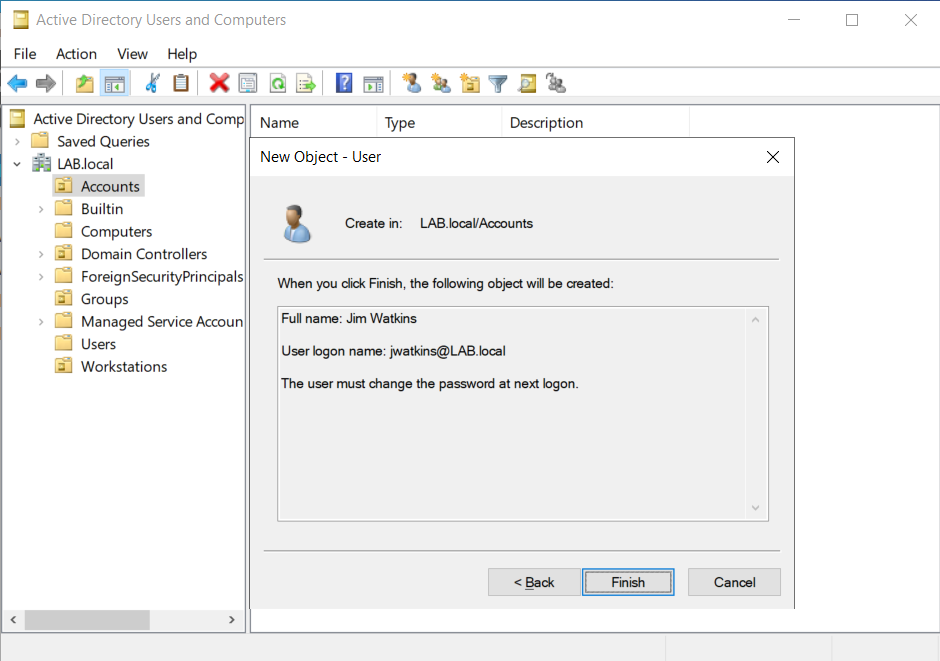Click tree pane horizontal scrollbar thumb
The width and height of the screenshot is (940, 661).
click(x=87, y=620)
